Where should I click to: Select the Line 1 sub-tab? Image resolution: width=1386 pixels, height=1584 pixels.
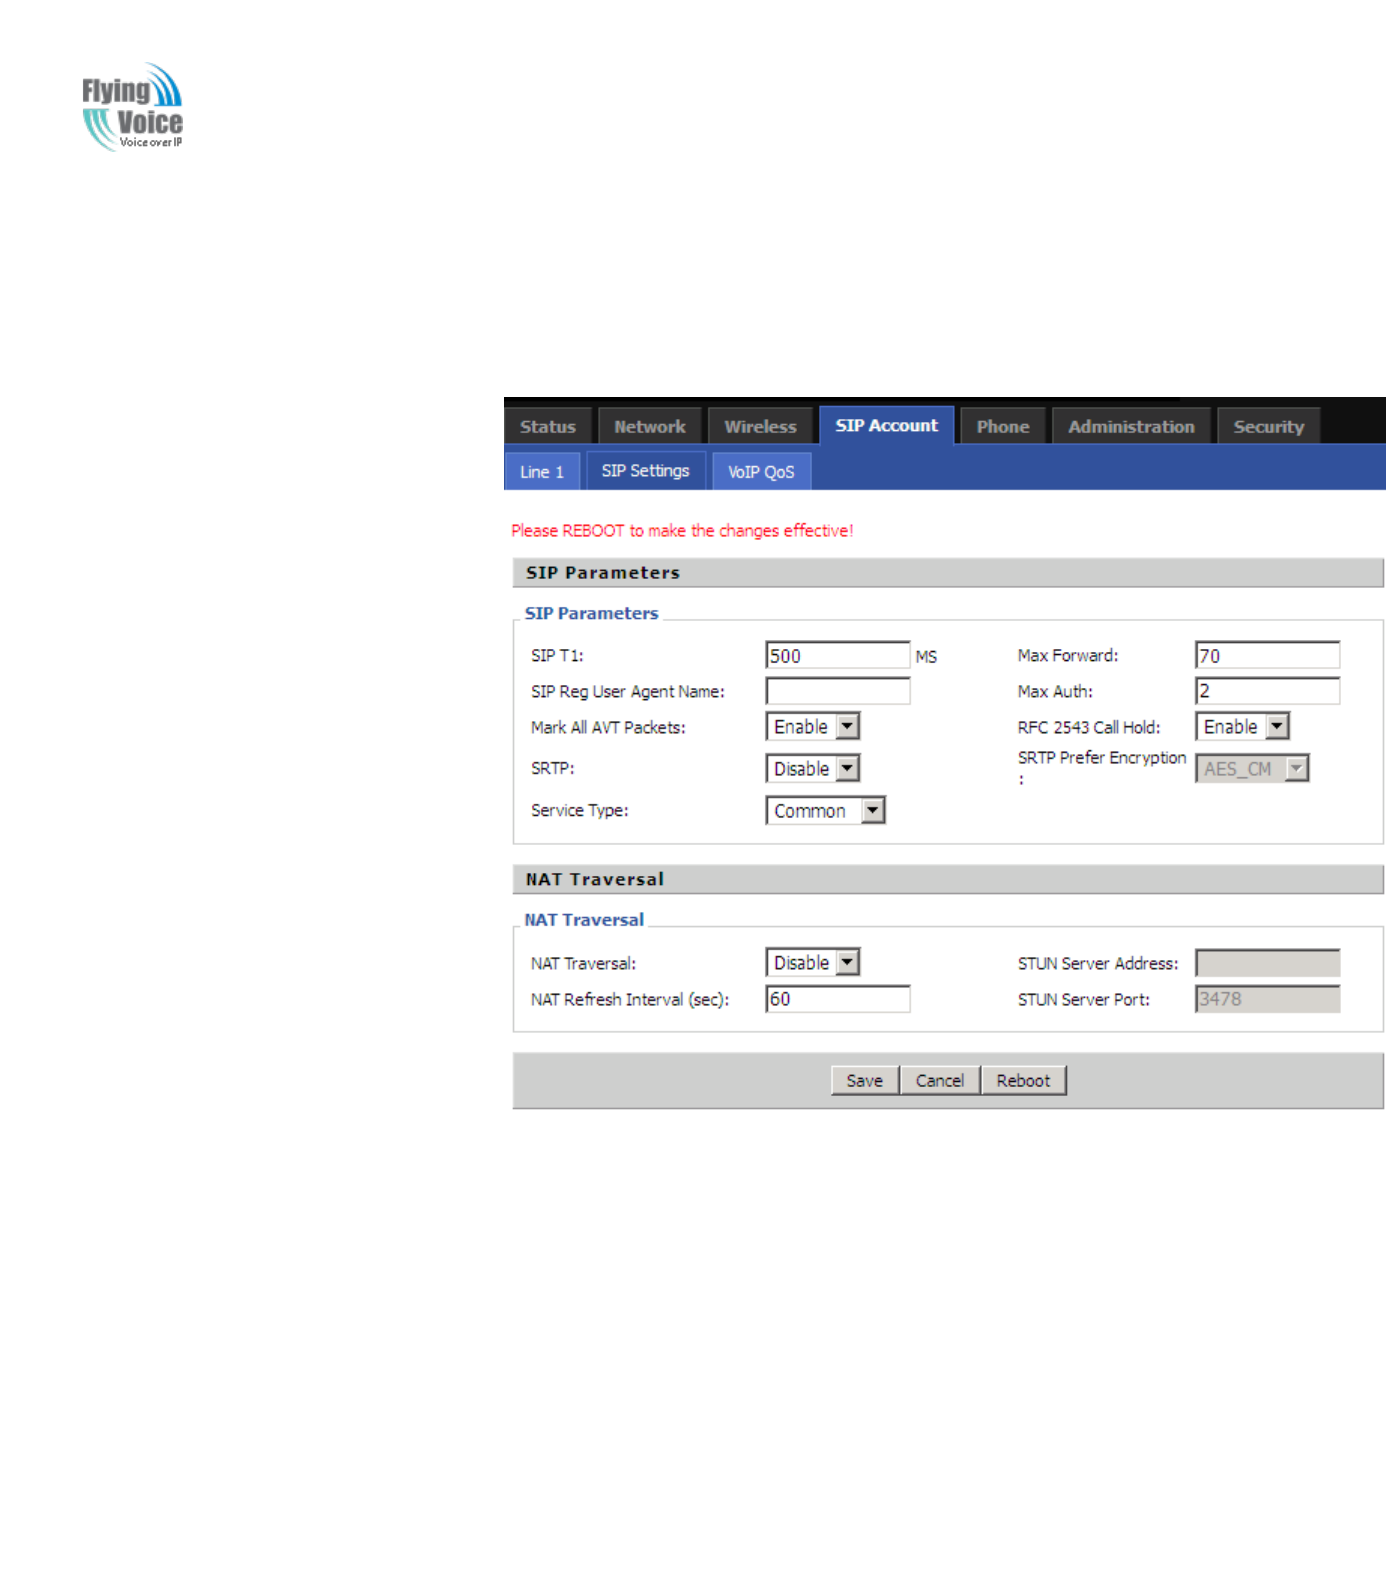coord(542,471)
